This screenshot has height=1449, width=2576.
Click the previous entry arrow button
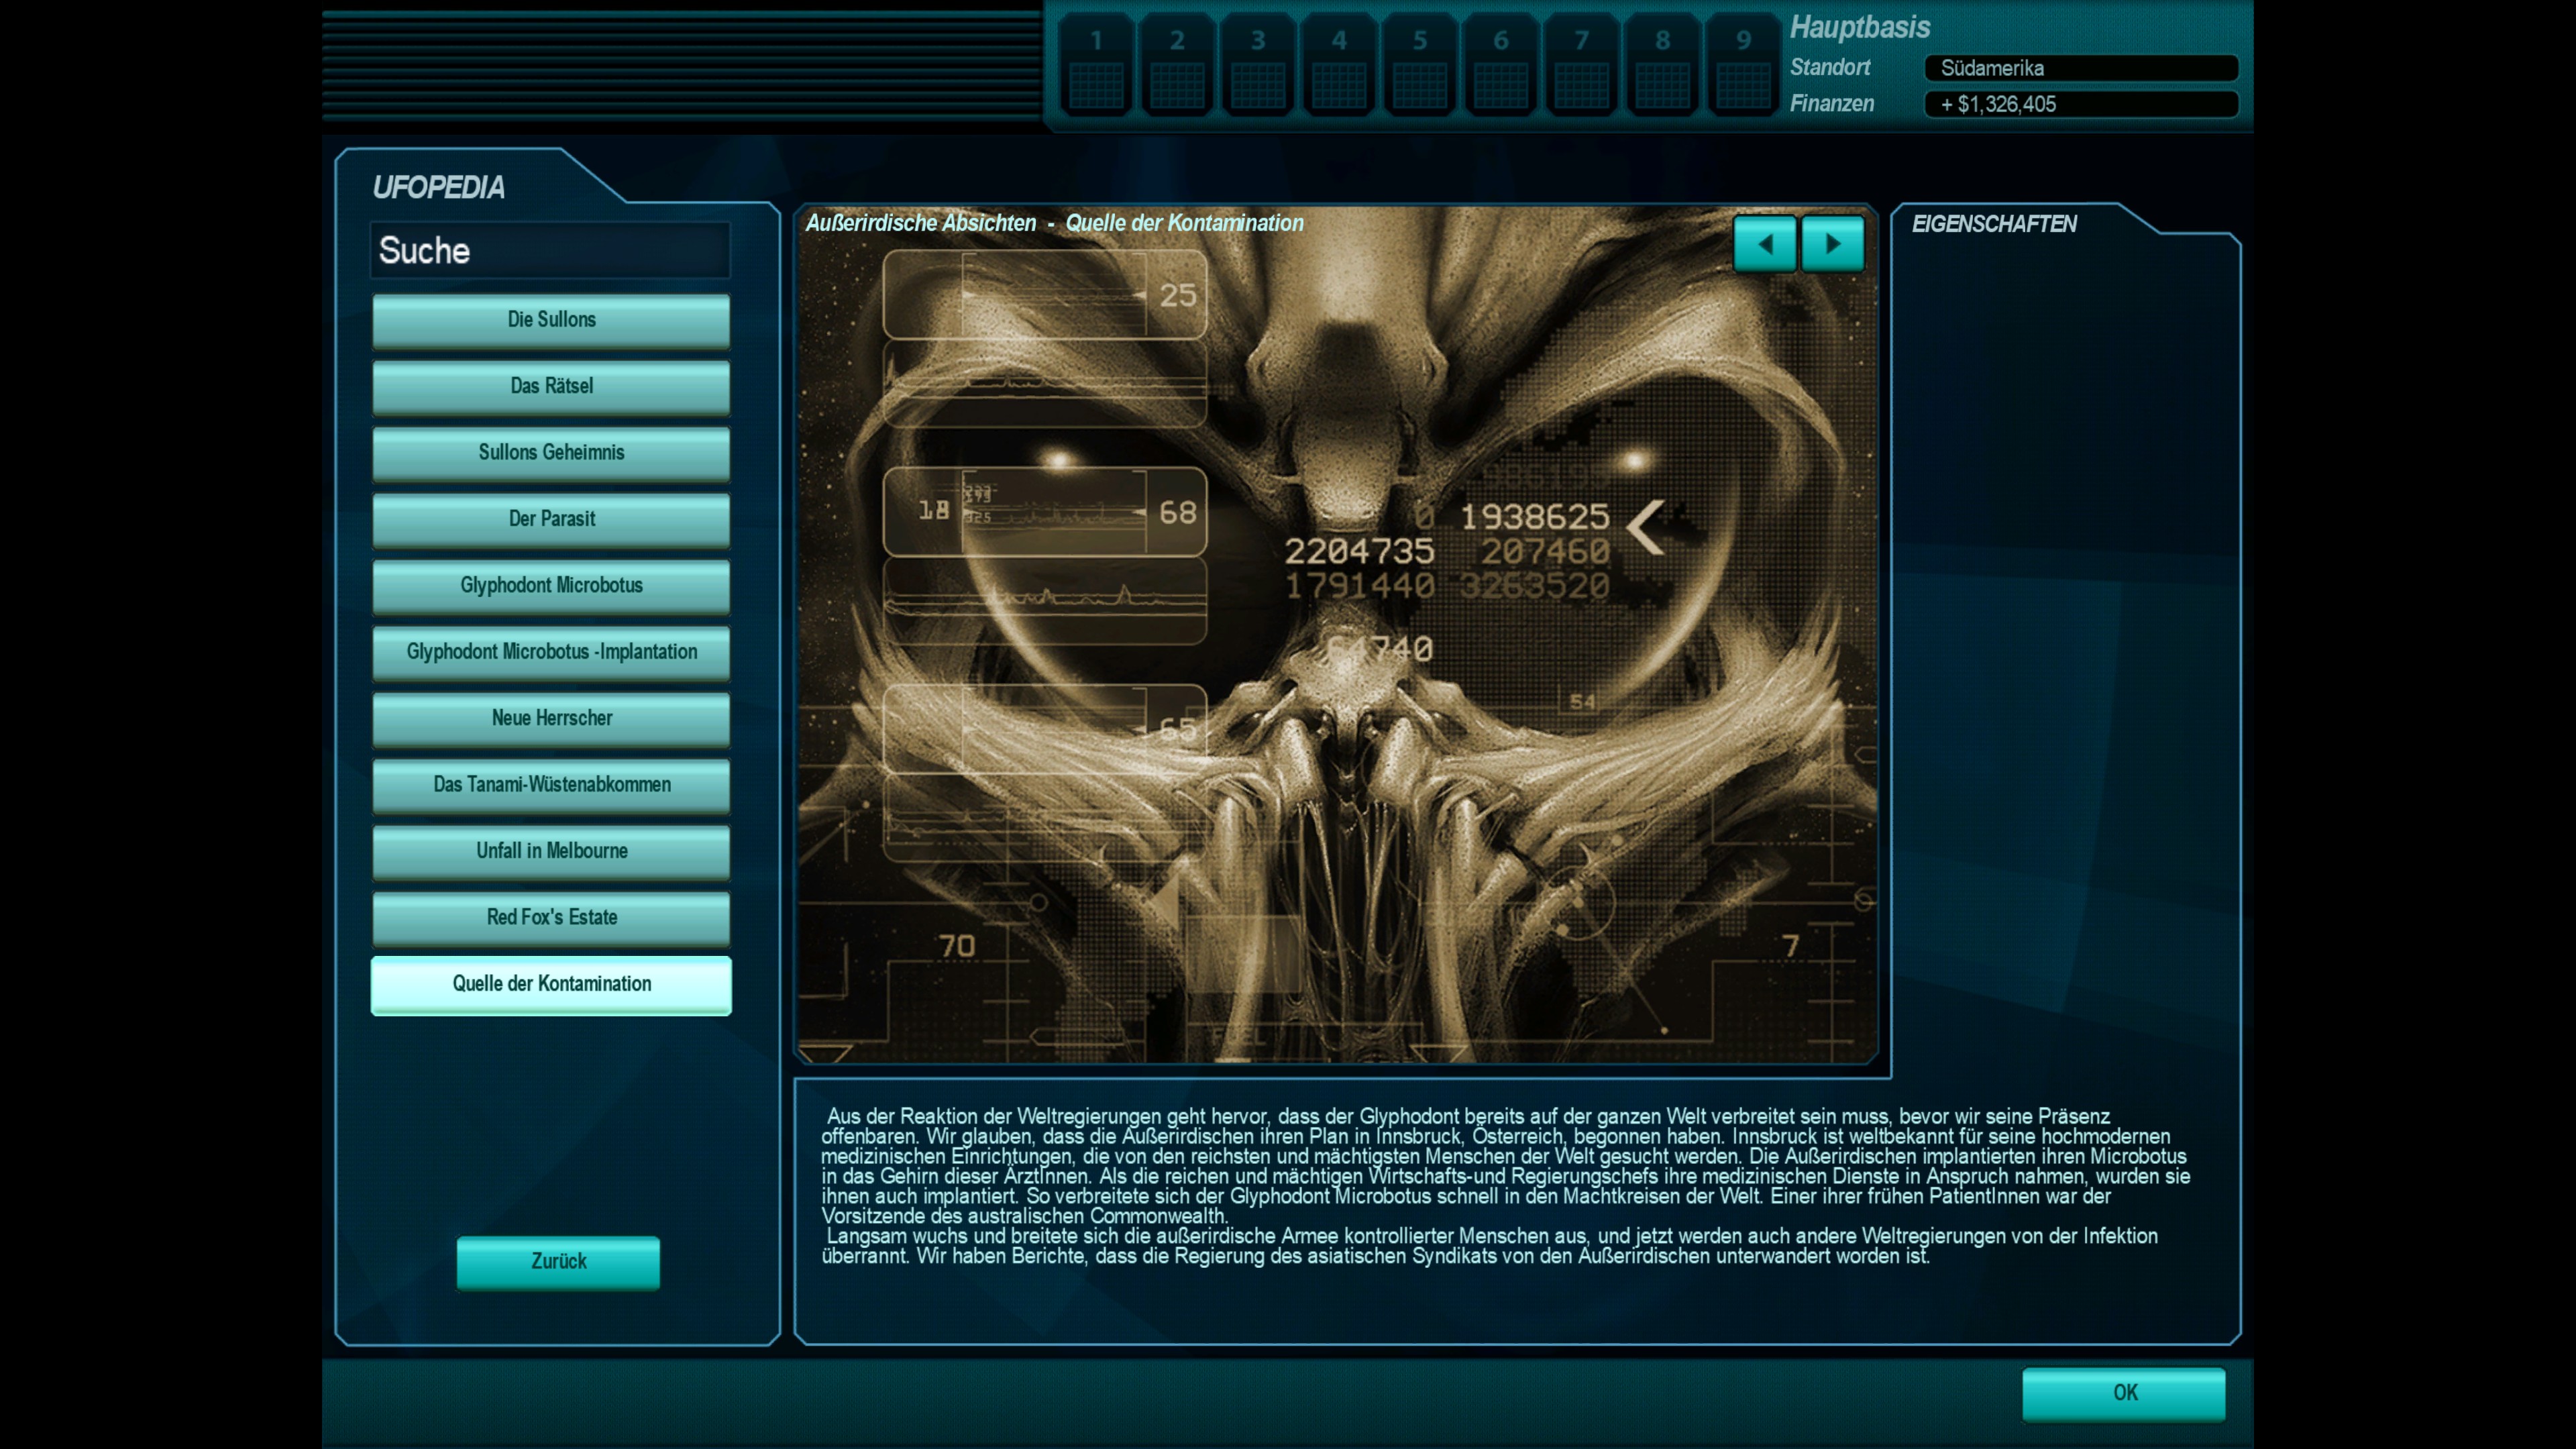[1764, 244]
